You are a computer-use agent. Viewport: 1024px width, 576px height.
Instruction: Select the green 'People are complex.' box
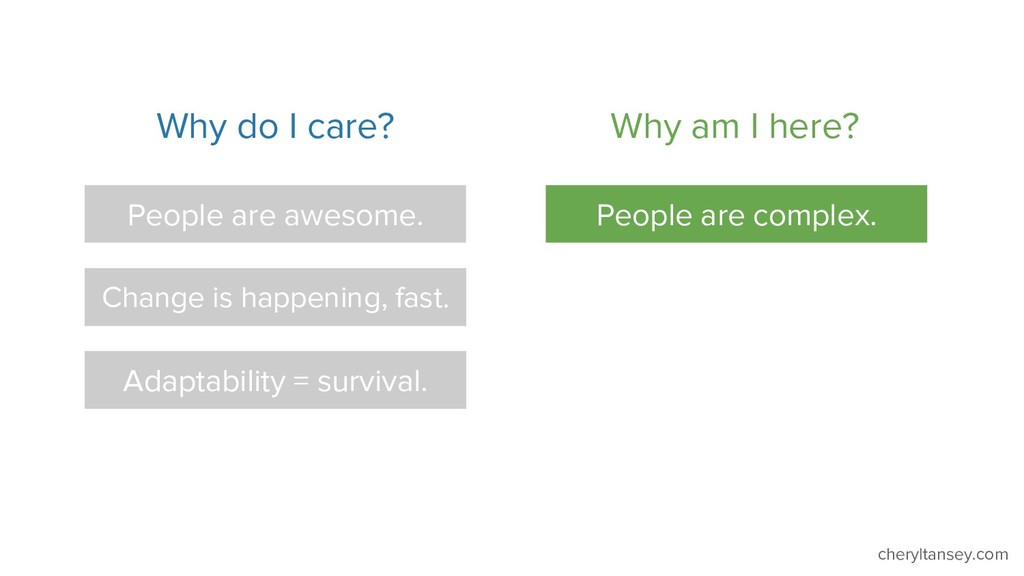(736, 214)
